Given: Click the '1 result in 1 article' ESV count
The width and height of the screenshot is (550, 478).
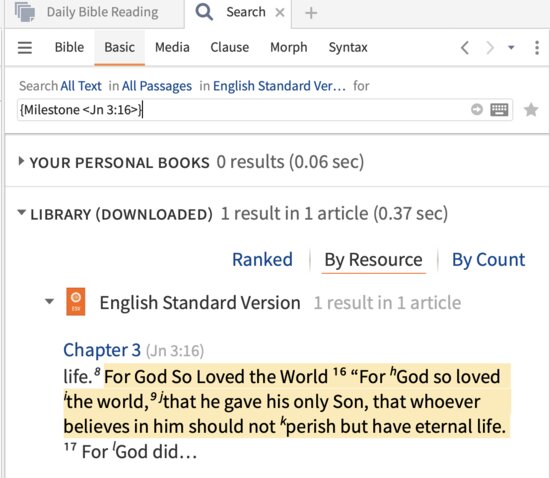Looking at the screenshot, I should pos(387,303).
